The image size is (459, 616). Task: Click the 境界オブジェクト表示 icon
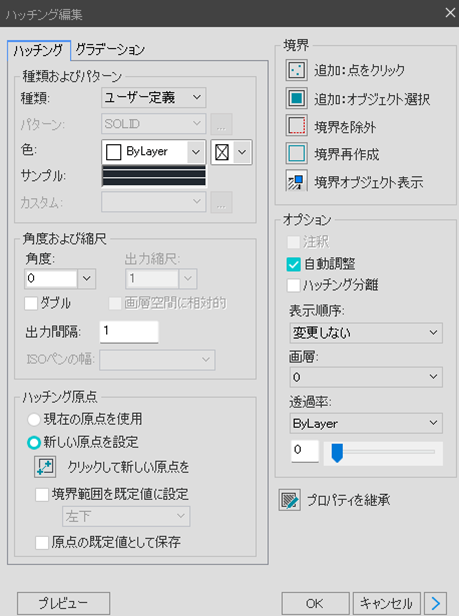(x=296, y=182)
